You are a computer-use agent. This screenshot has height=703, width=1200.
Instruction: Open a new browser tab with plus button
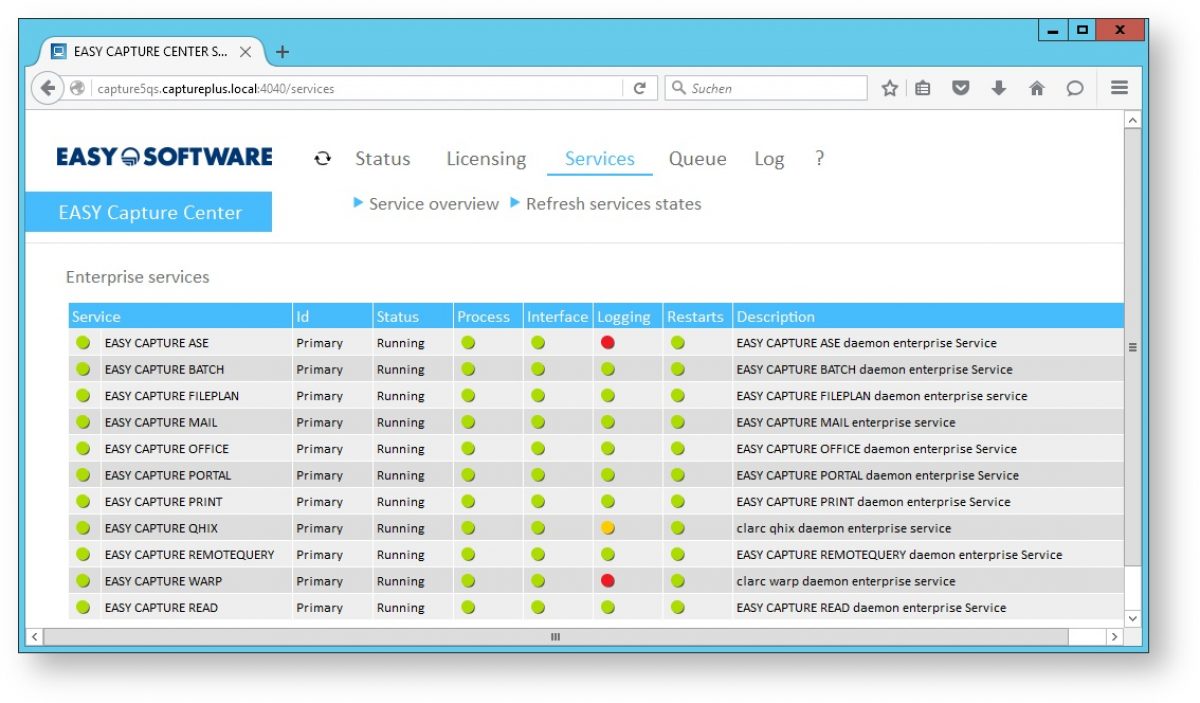[282, 52]
